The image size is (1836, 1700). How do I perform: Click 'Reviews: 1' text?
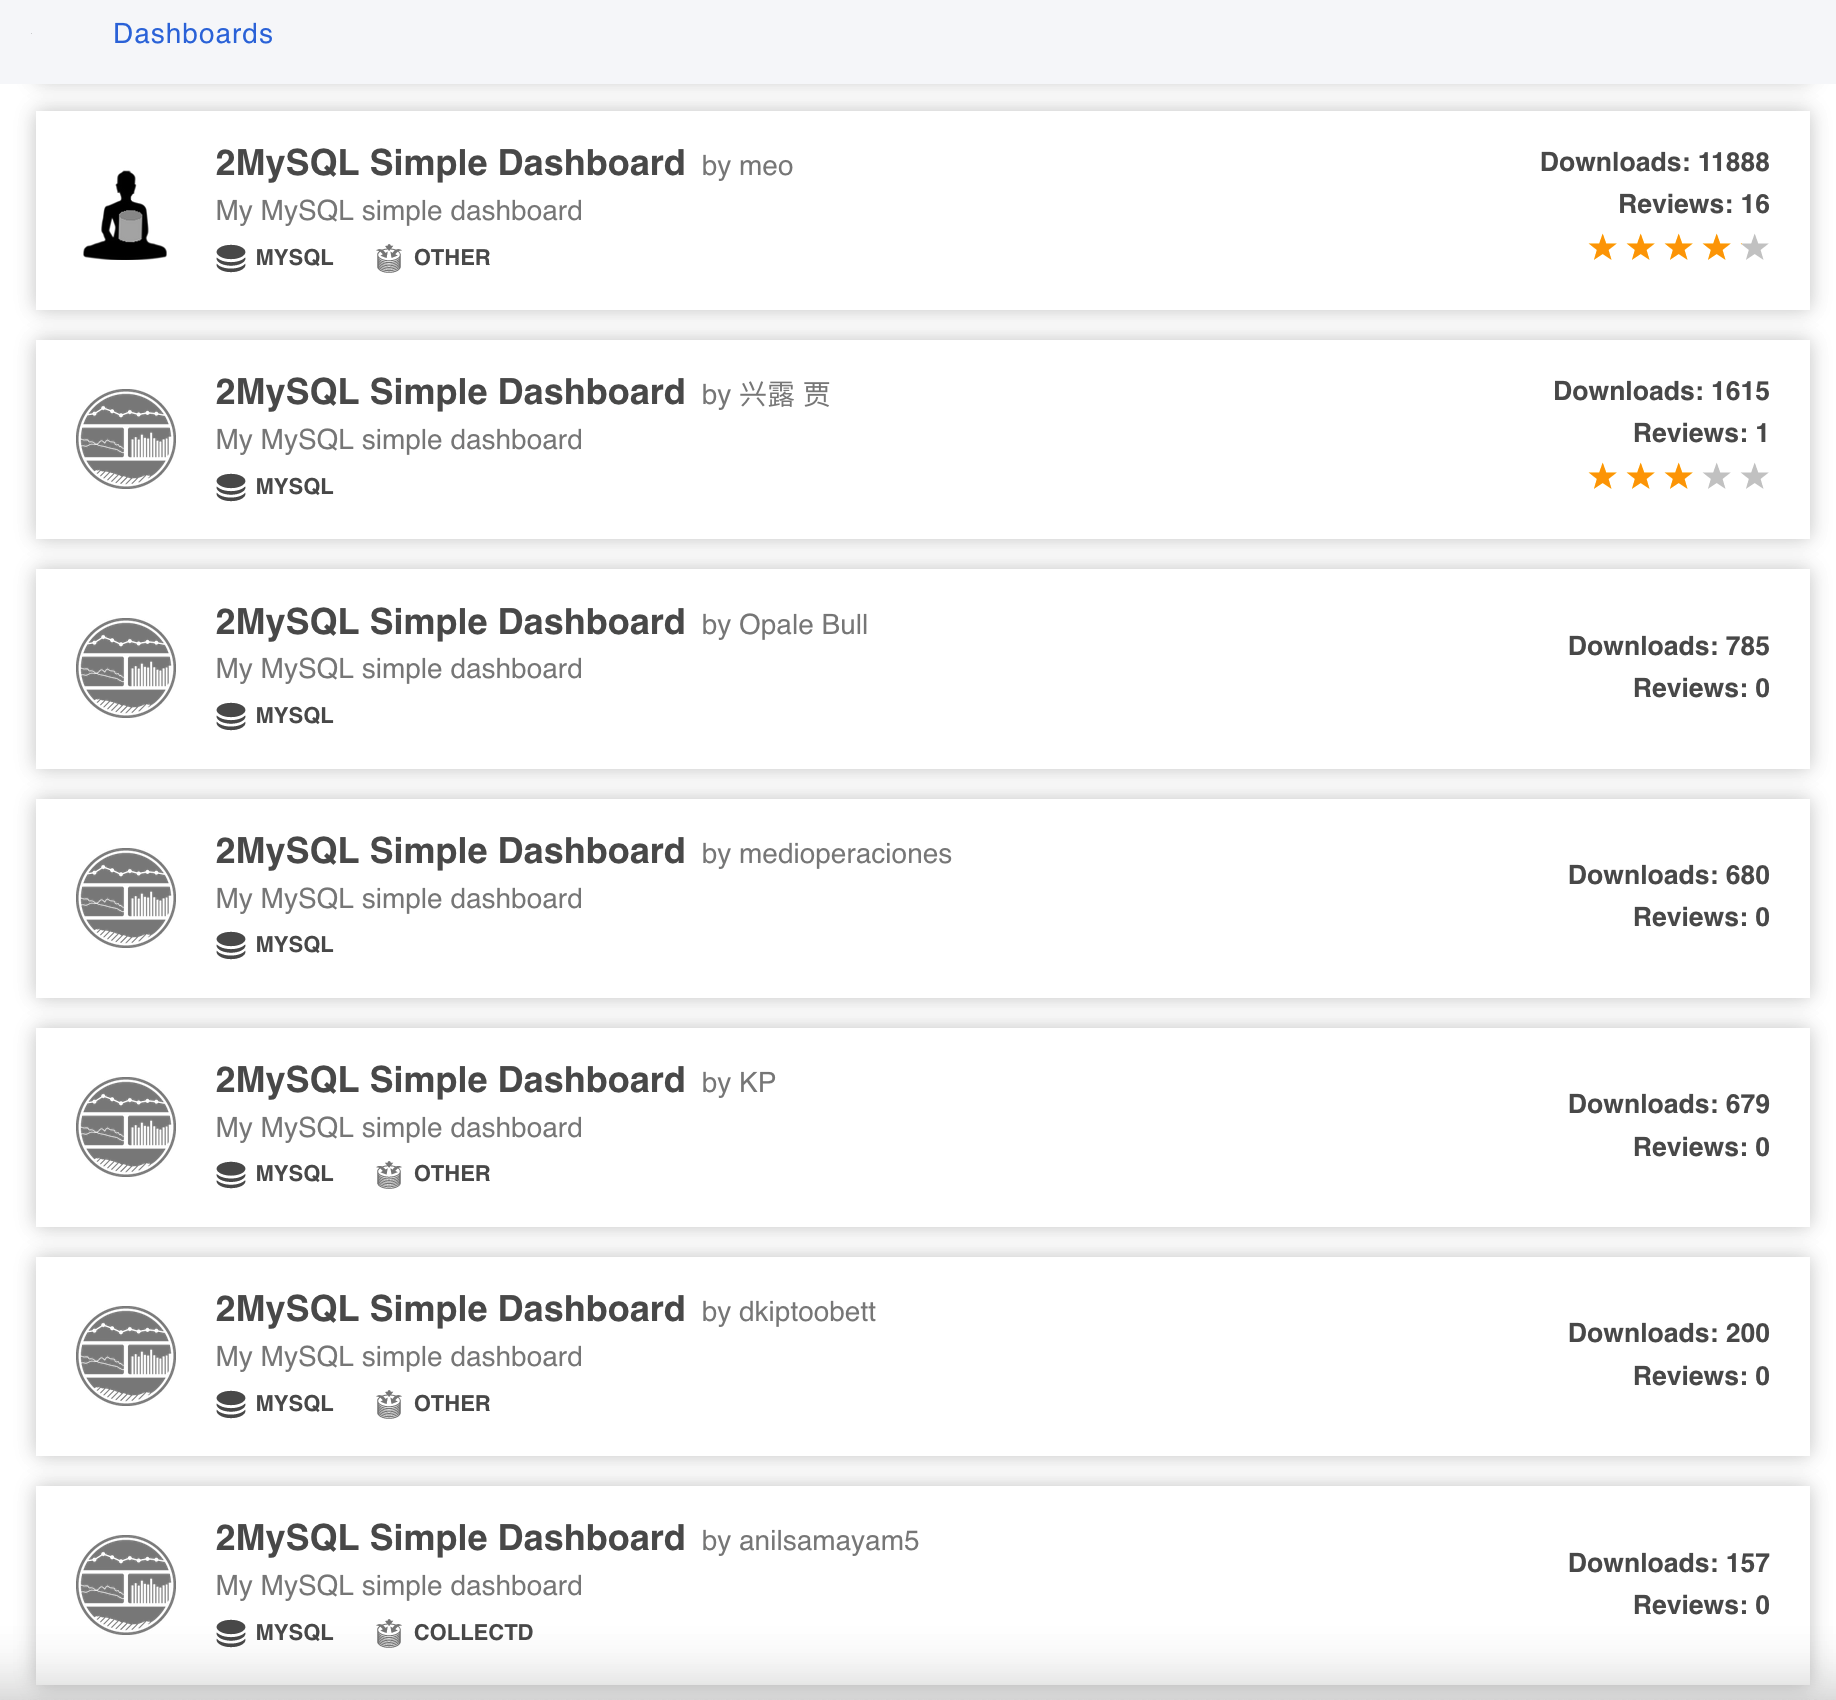[1701, 433]
